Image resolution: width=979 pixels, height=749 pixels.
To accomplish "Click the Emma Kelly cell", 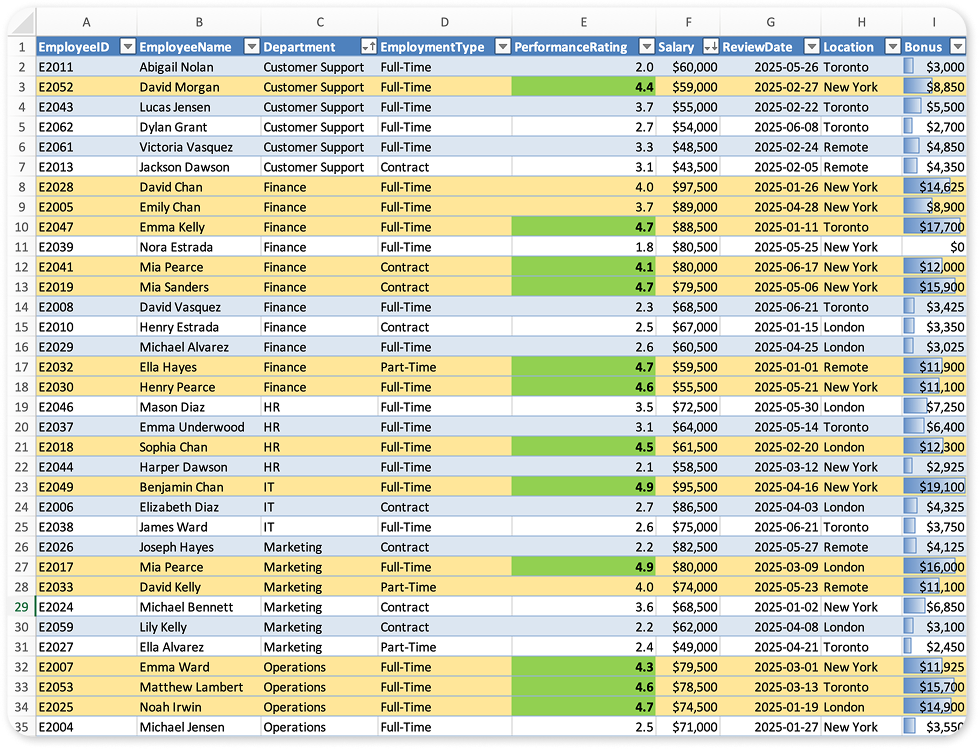I will [199, 227].
